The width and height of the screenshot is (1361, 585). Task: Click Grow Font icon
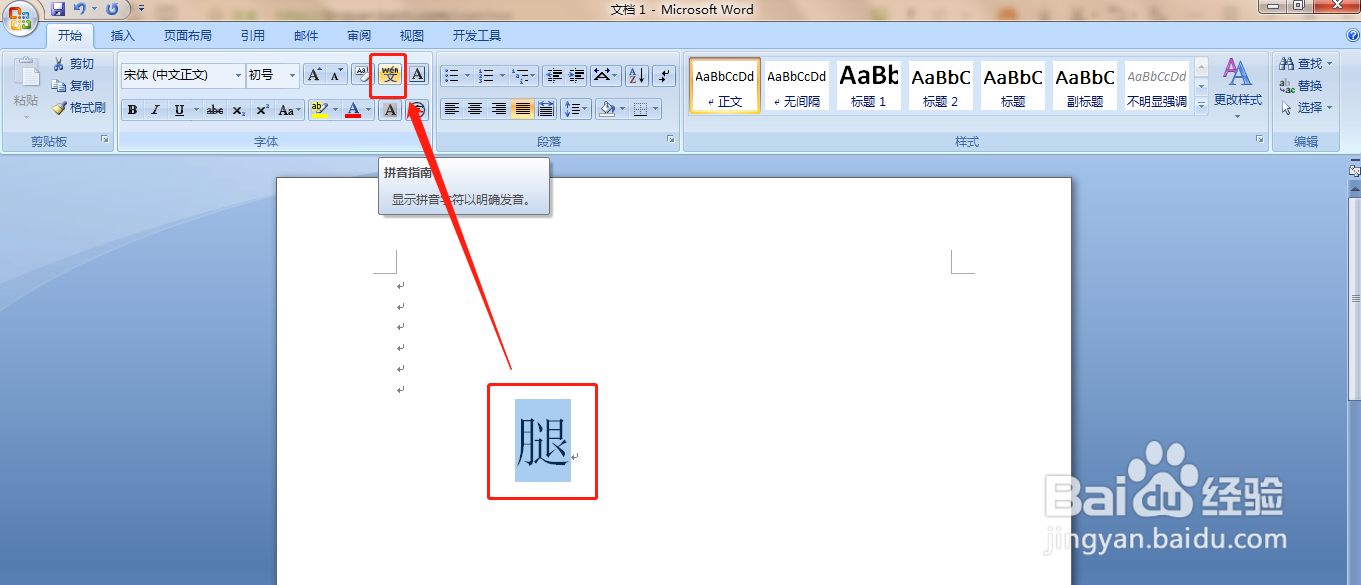314,75
